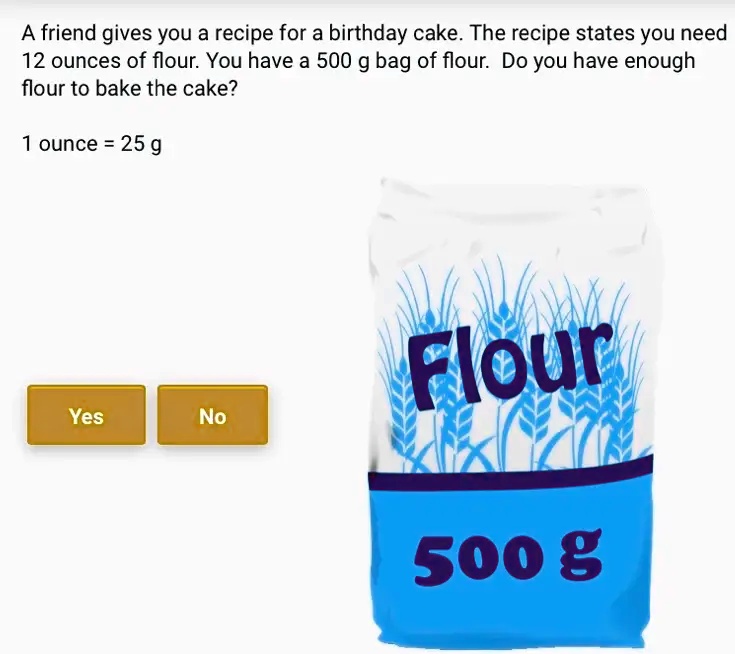Answer Yes to the flour question

86,415
